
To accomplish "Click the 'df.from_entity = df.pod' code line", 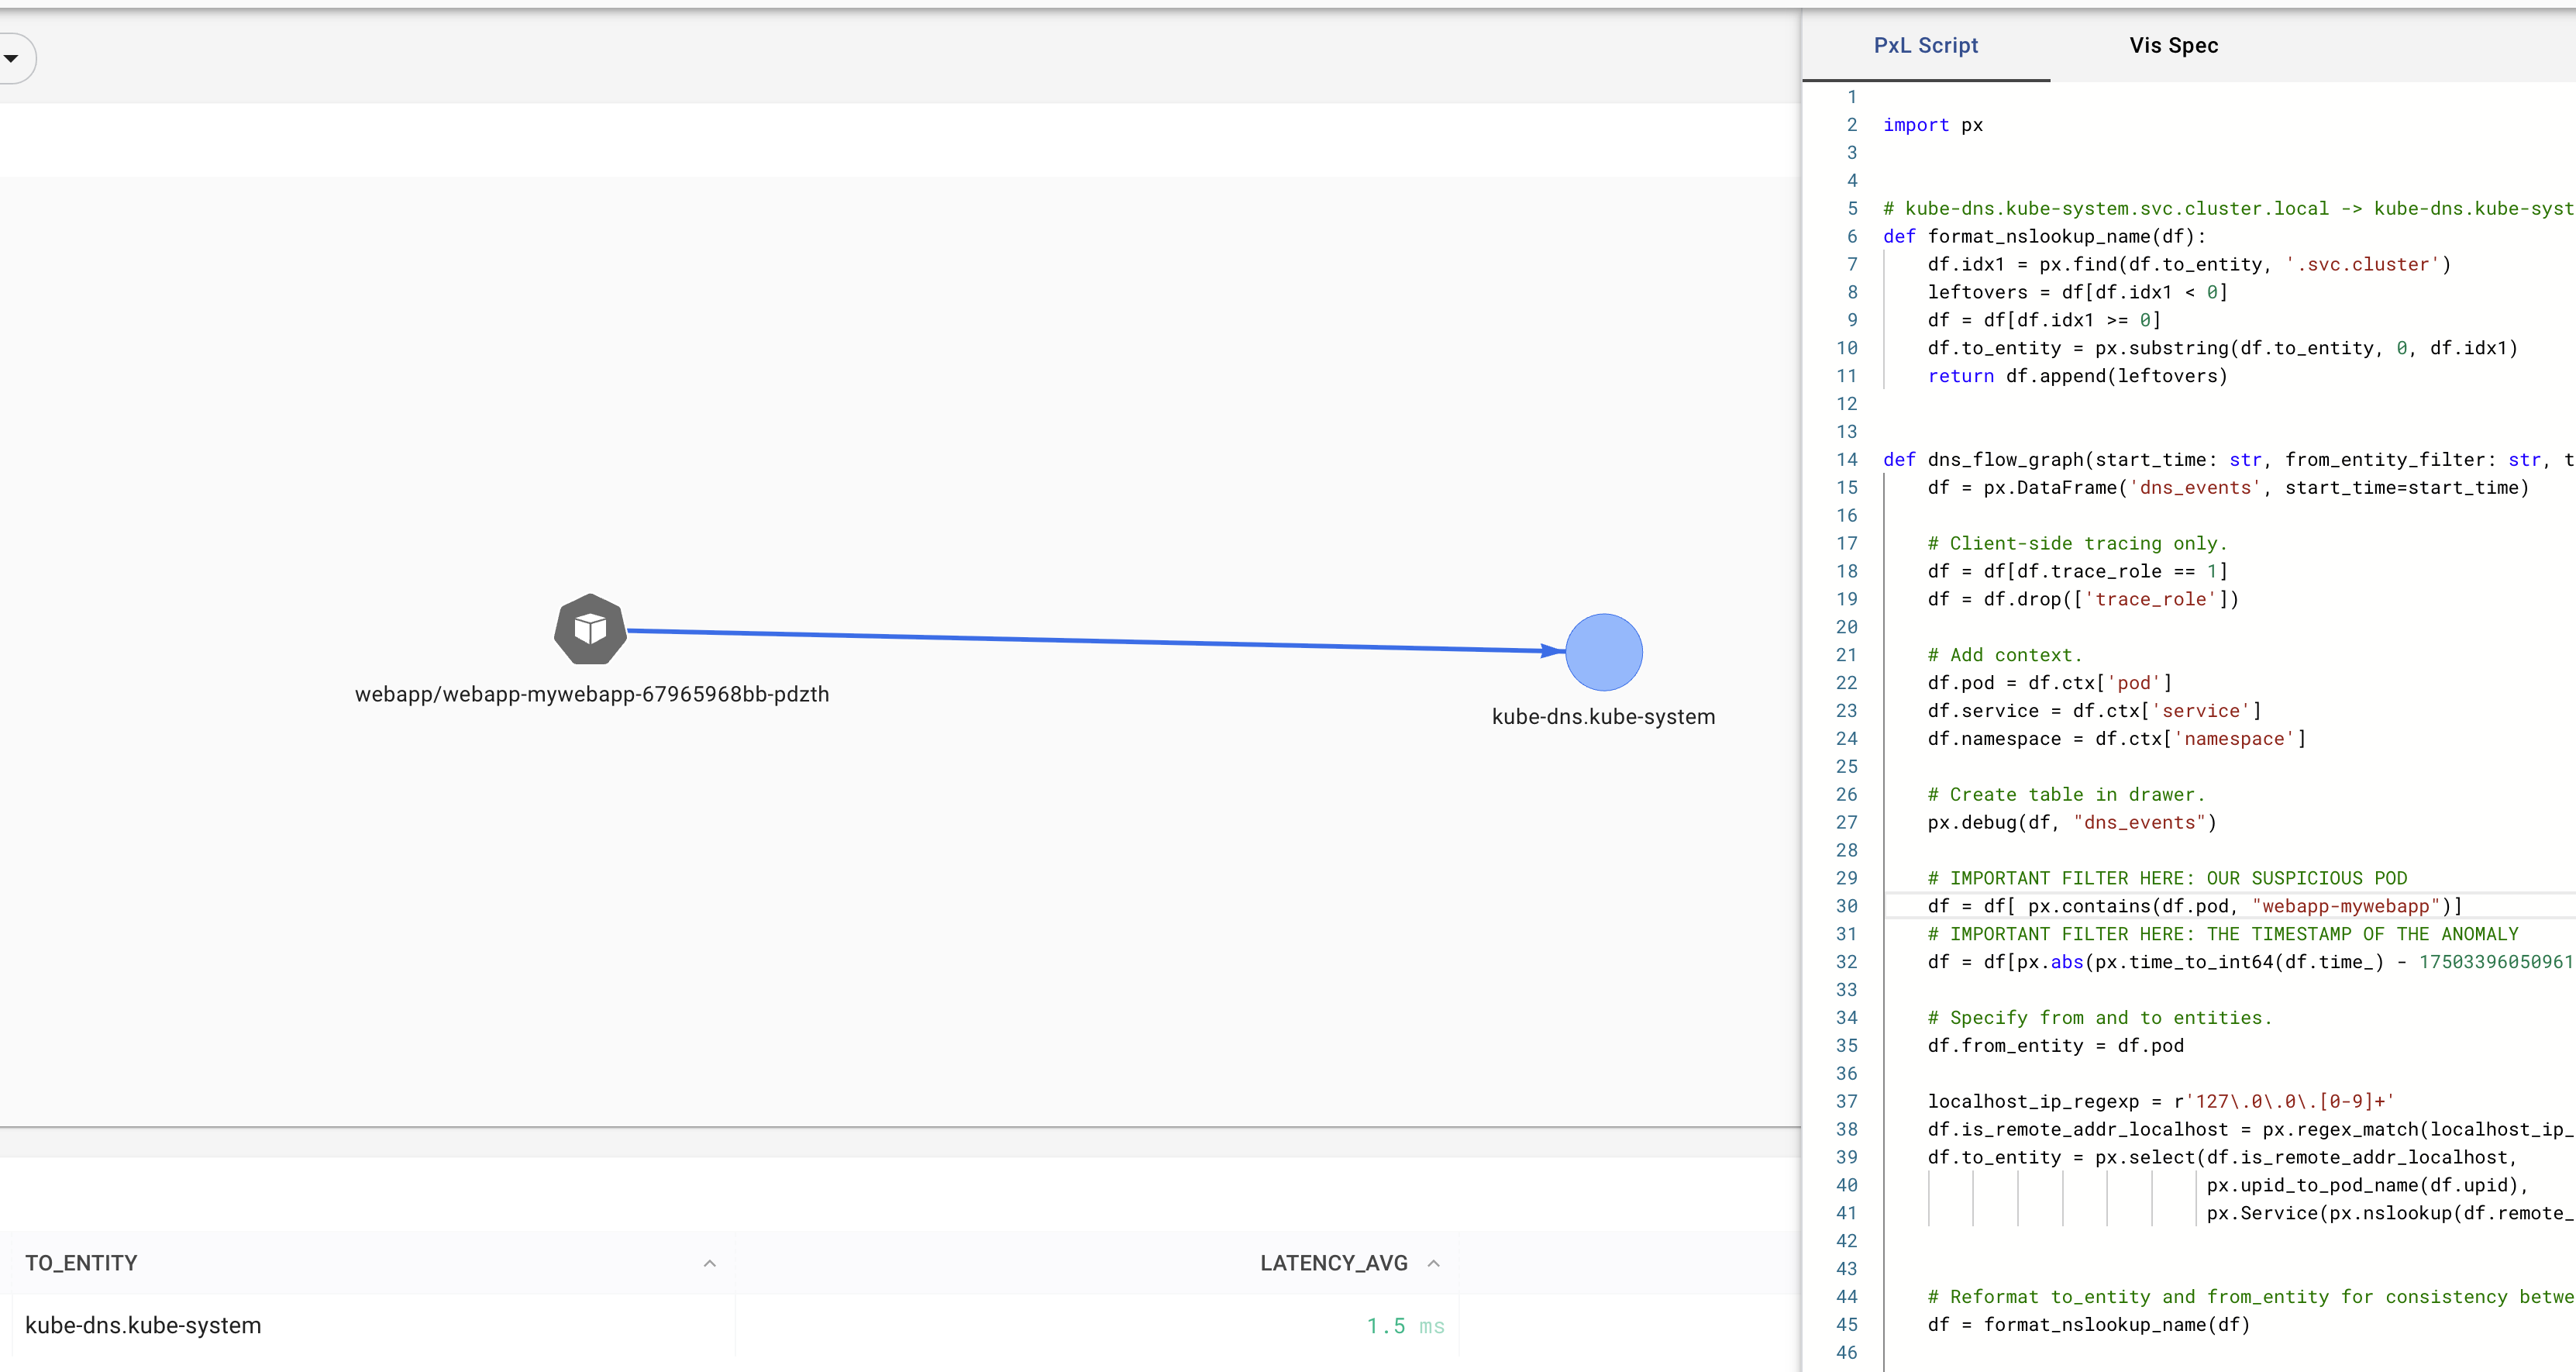I will coord(2056,1046).
